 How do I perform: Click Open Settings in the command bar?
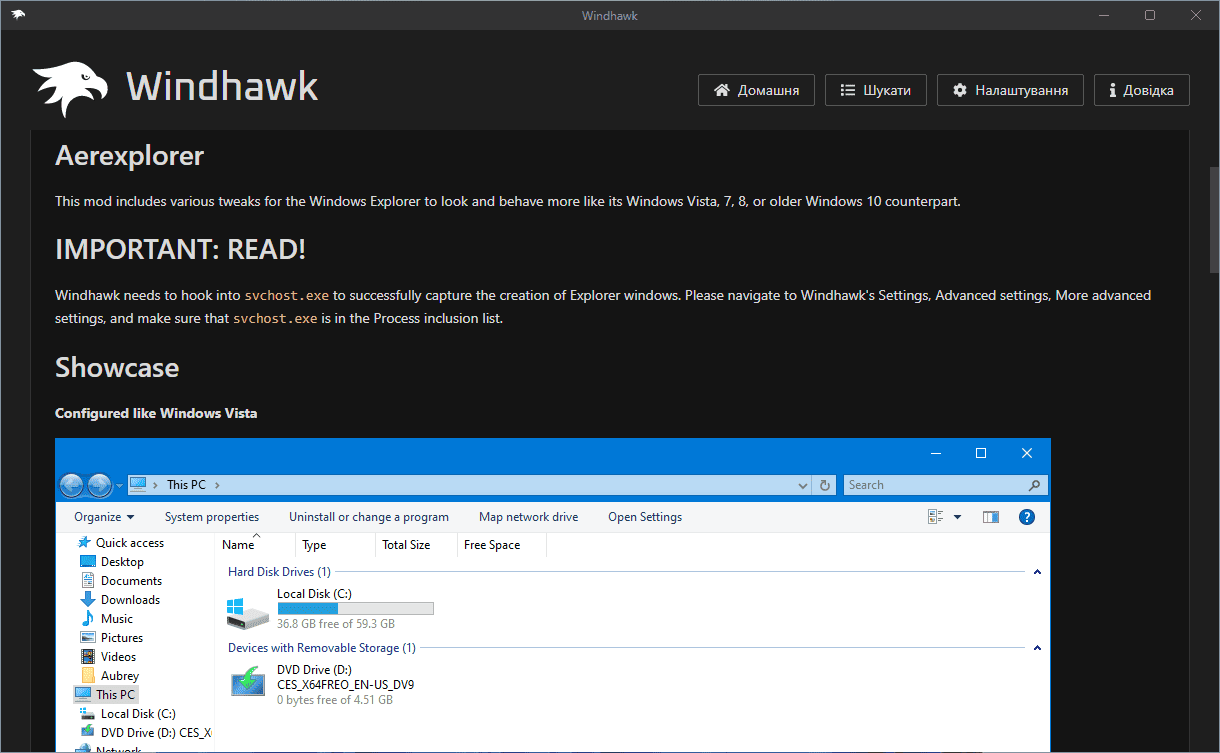click(x=645, y=517)
